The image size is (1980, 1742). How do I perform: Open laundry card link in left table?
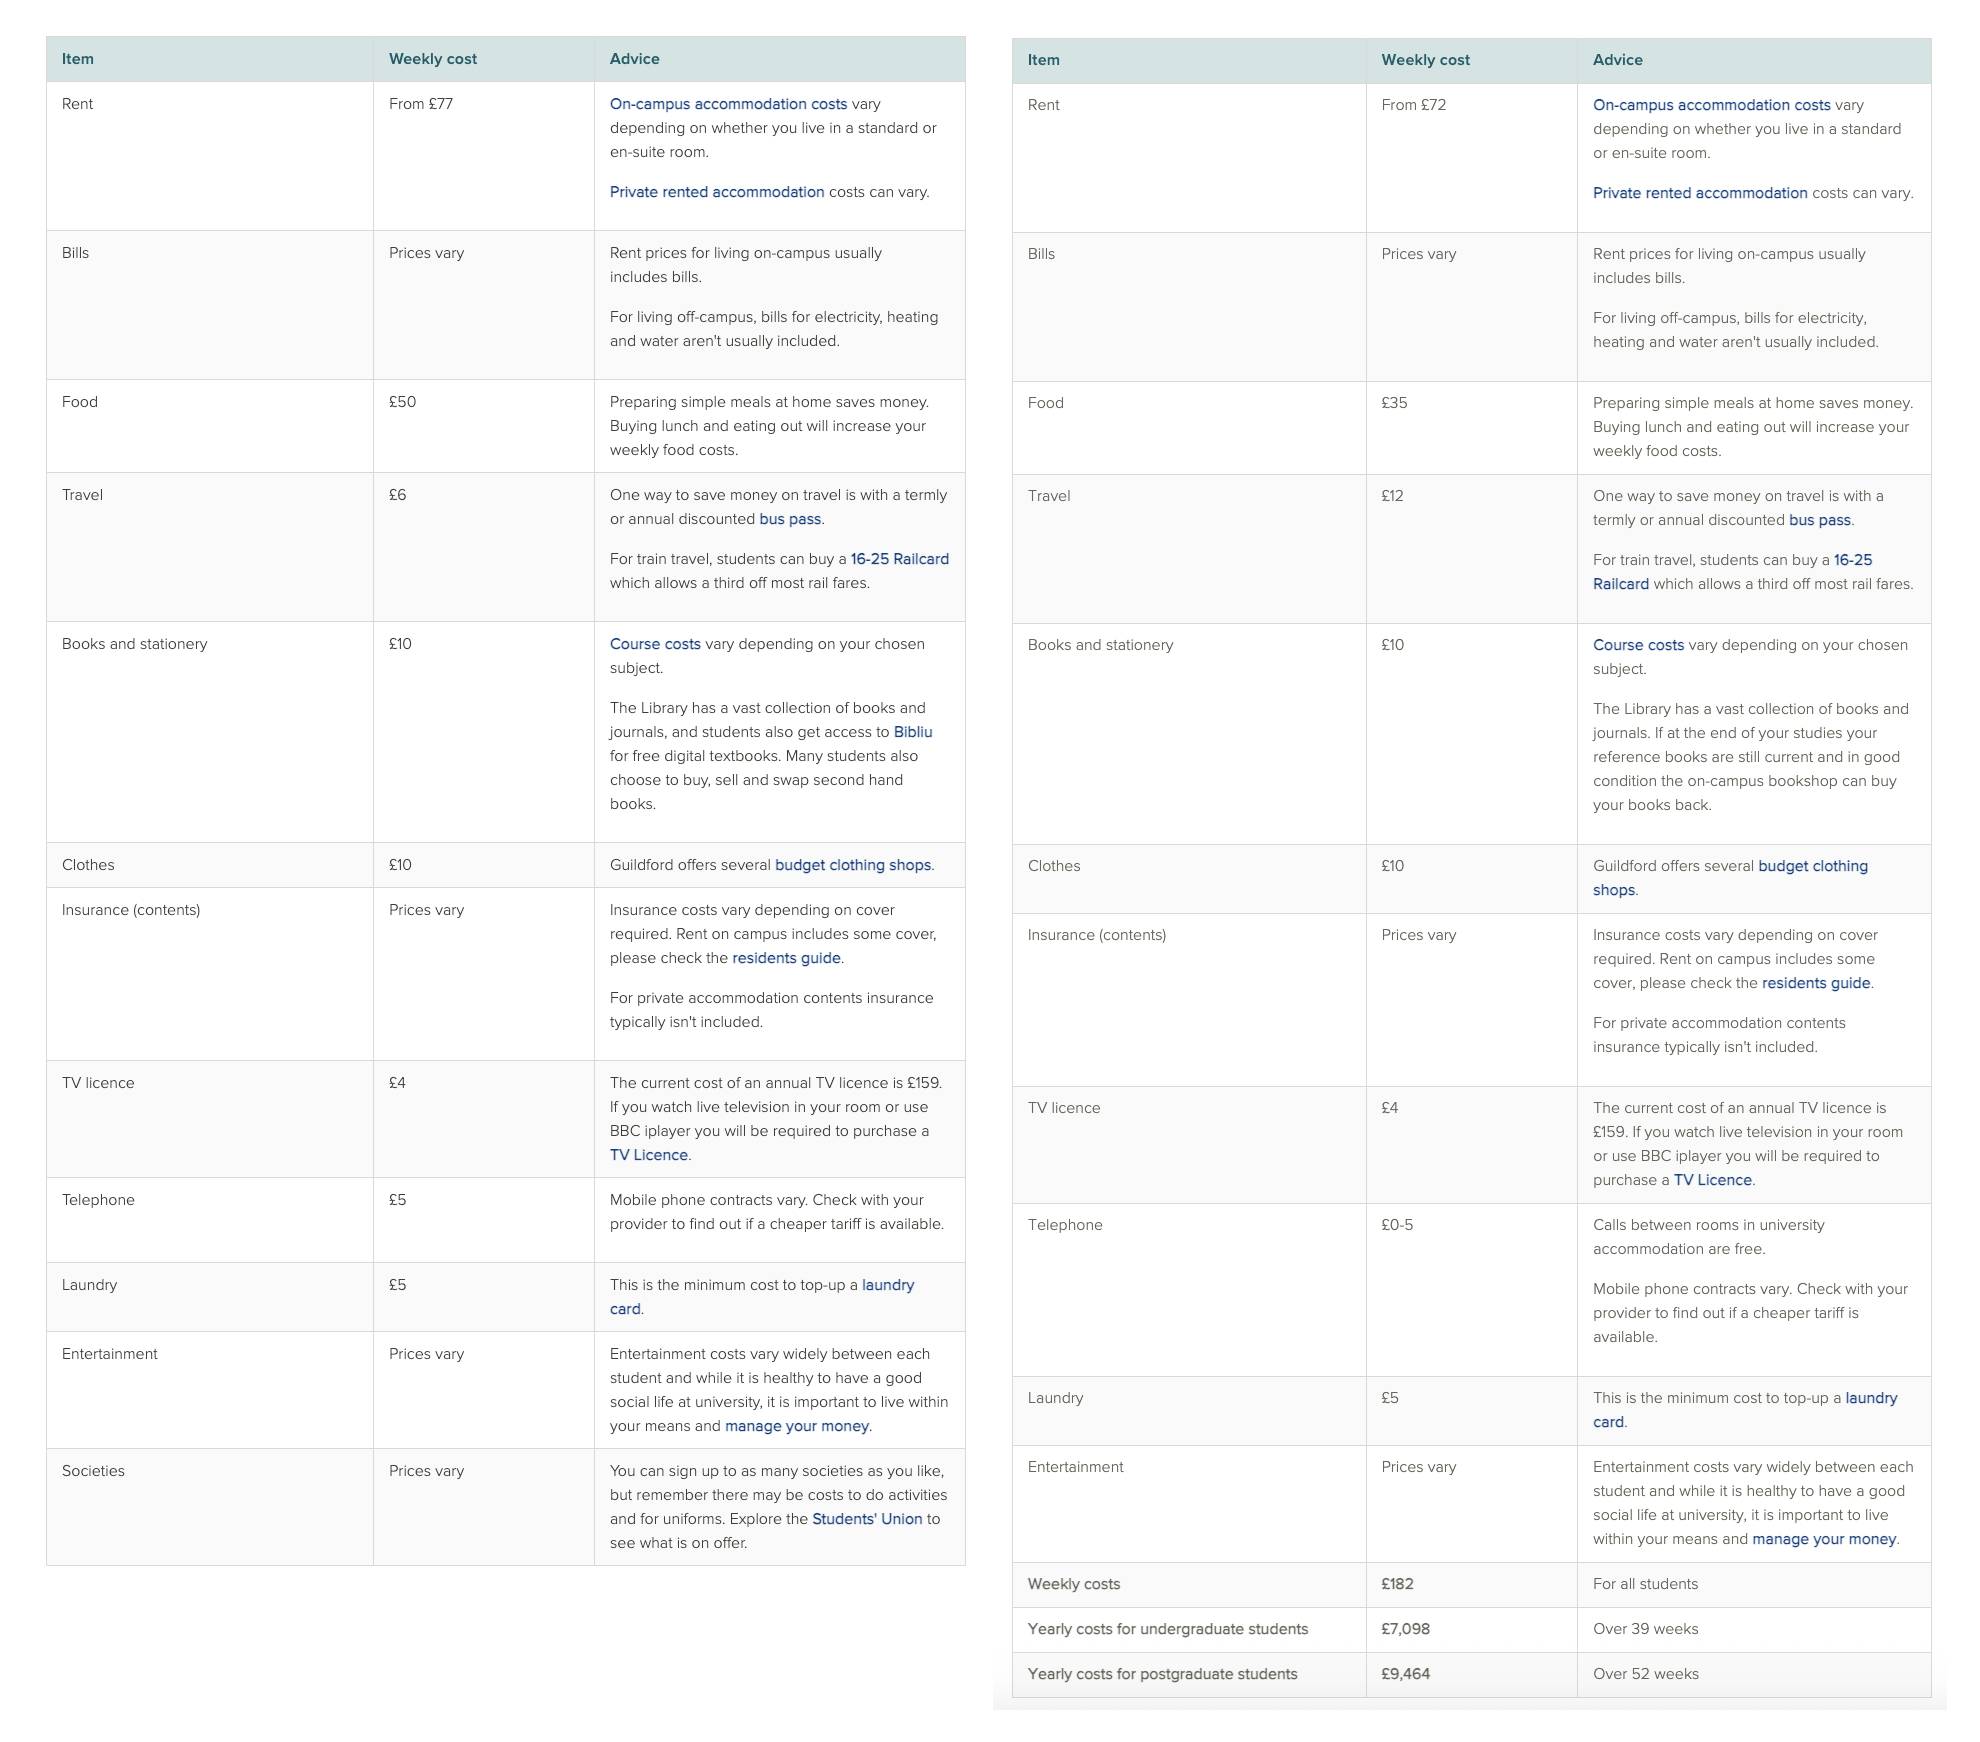click(887, 1285)
